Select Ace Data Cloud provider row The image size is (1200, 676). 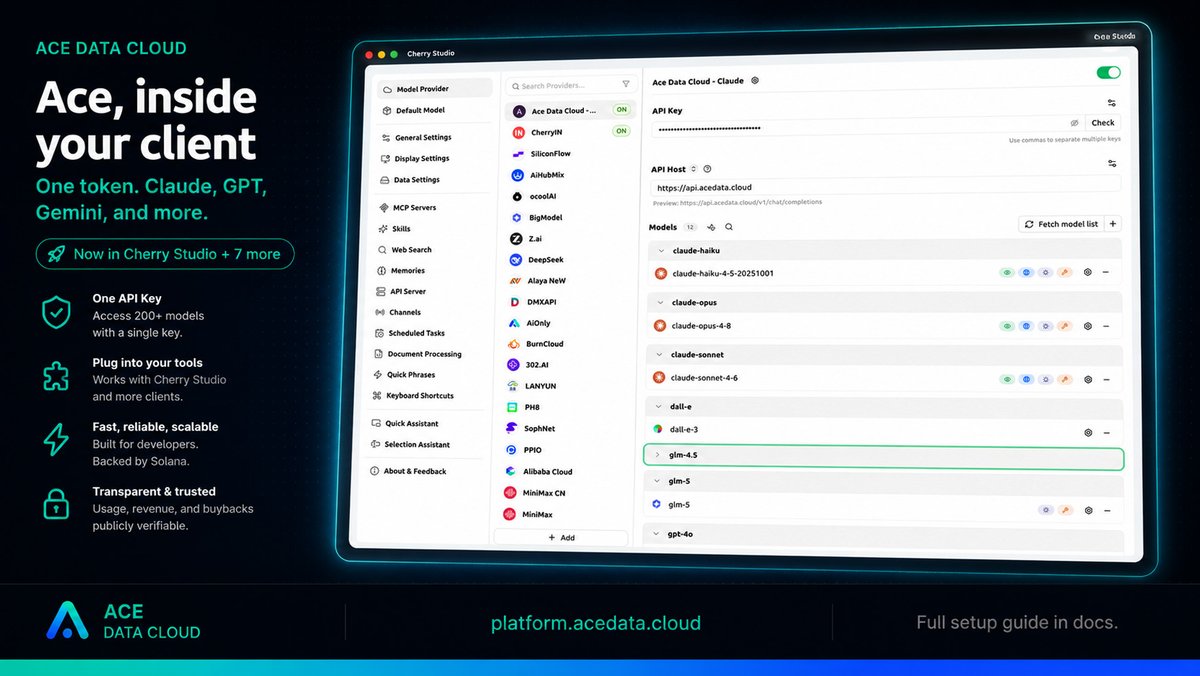[x=569, y=110]
